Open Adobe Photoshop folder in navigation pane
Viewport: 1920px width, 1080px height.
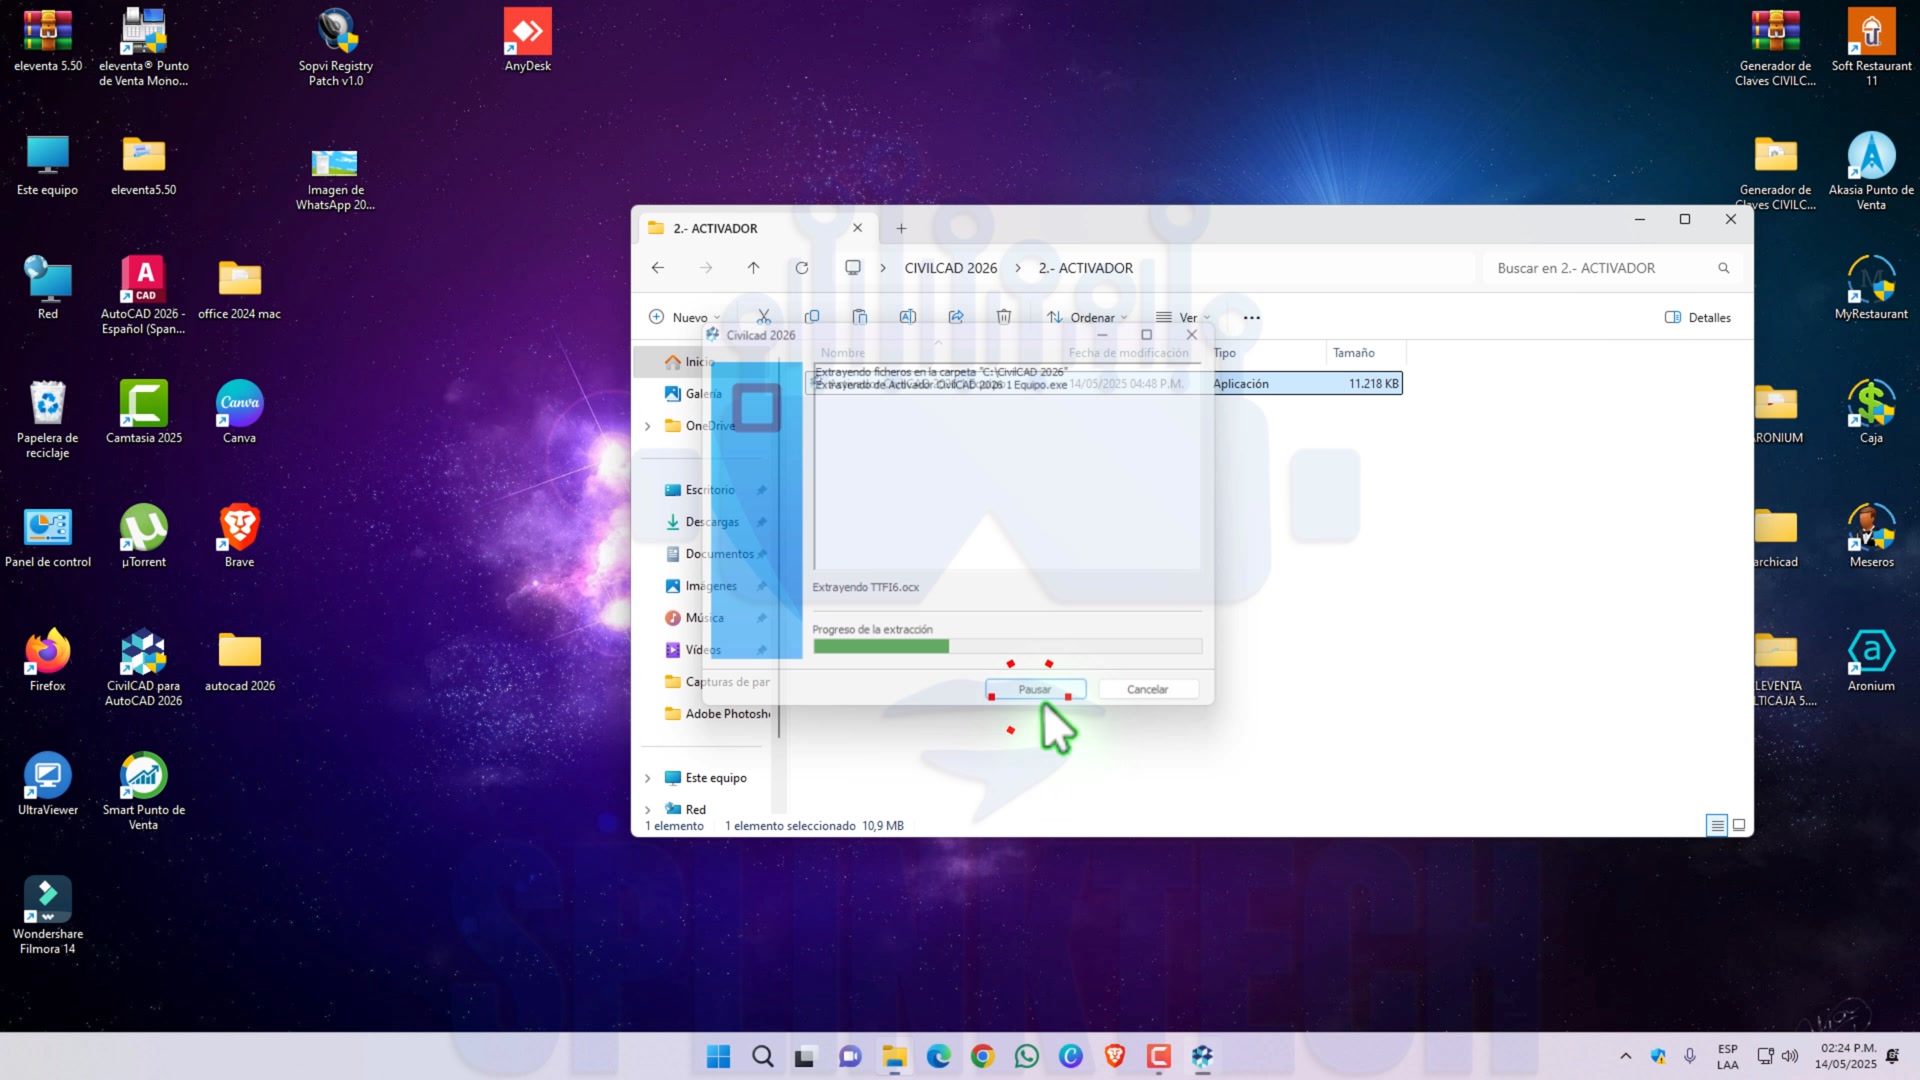click(x=717, y=714)
